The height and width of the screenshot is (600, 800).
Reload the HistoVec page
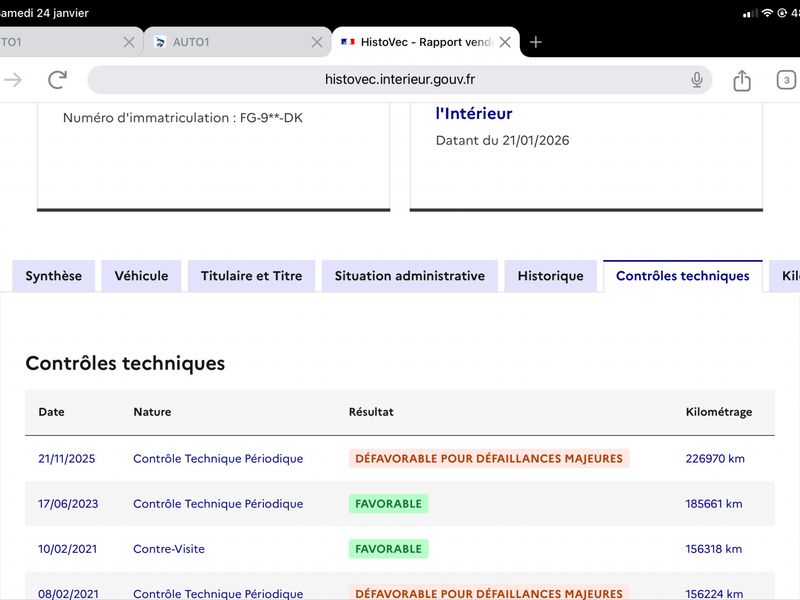[58, 80]
